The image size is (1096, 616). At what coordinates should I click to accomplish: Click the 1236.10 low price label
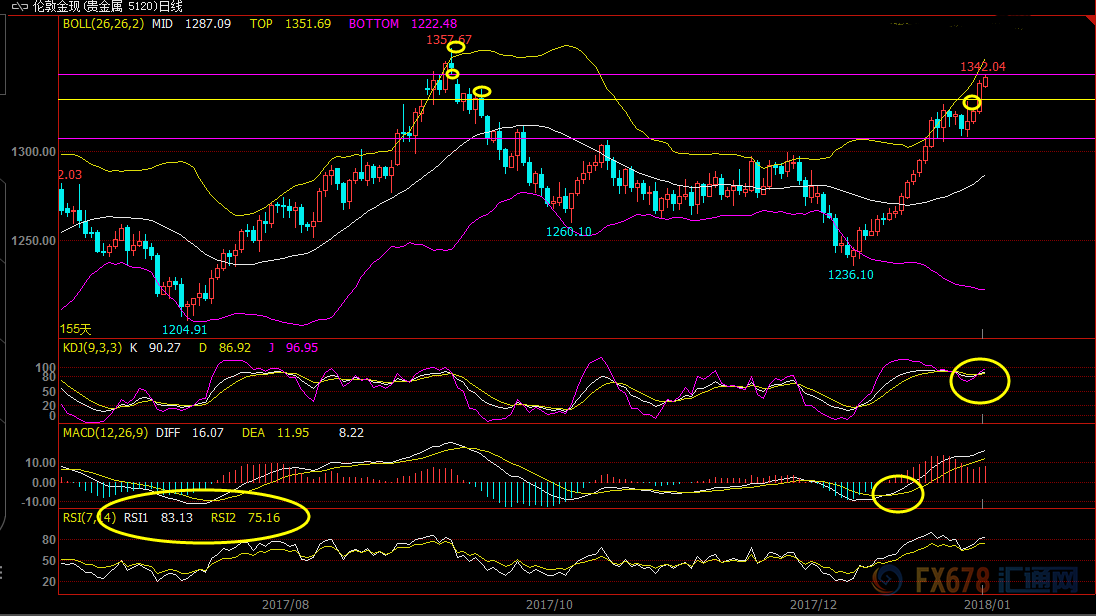point(850,275)
